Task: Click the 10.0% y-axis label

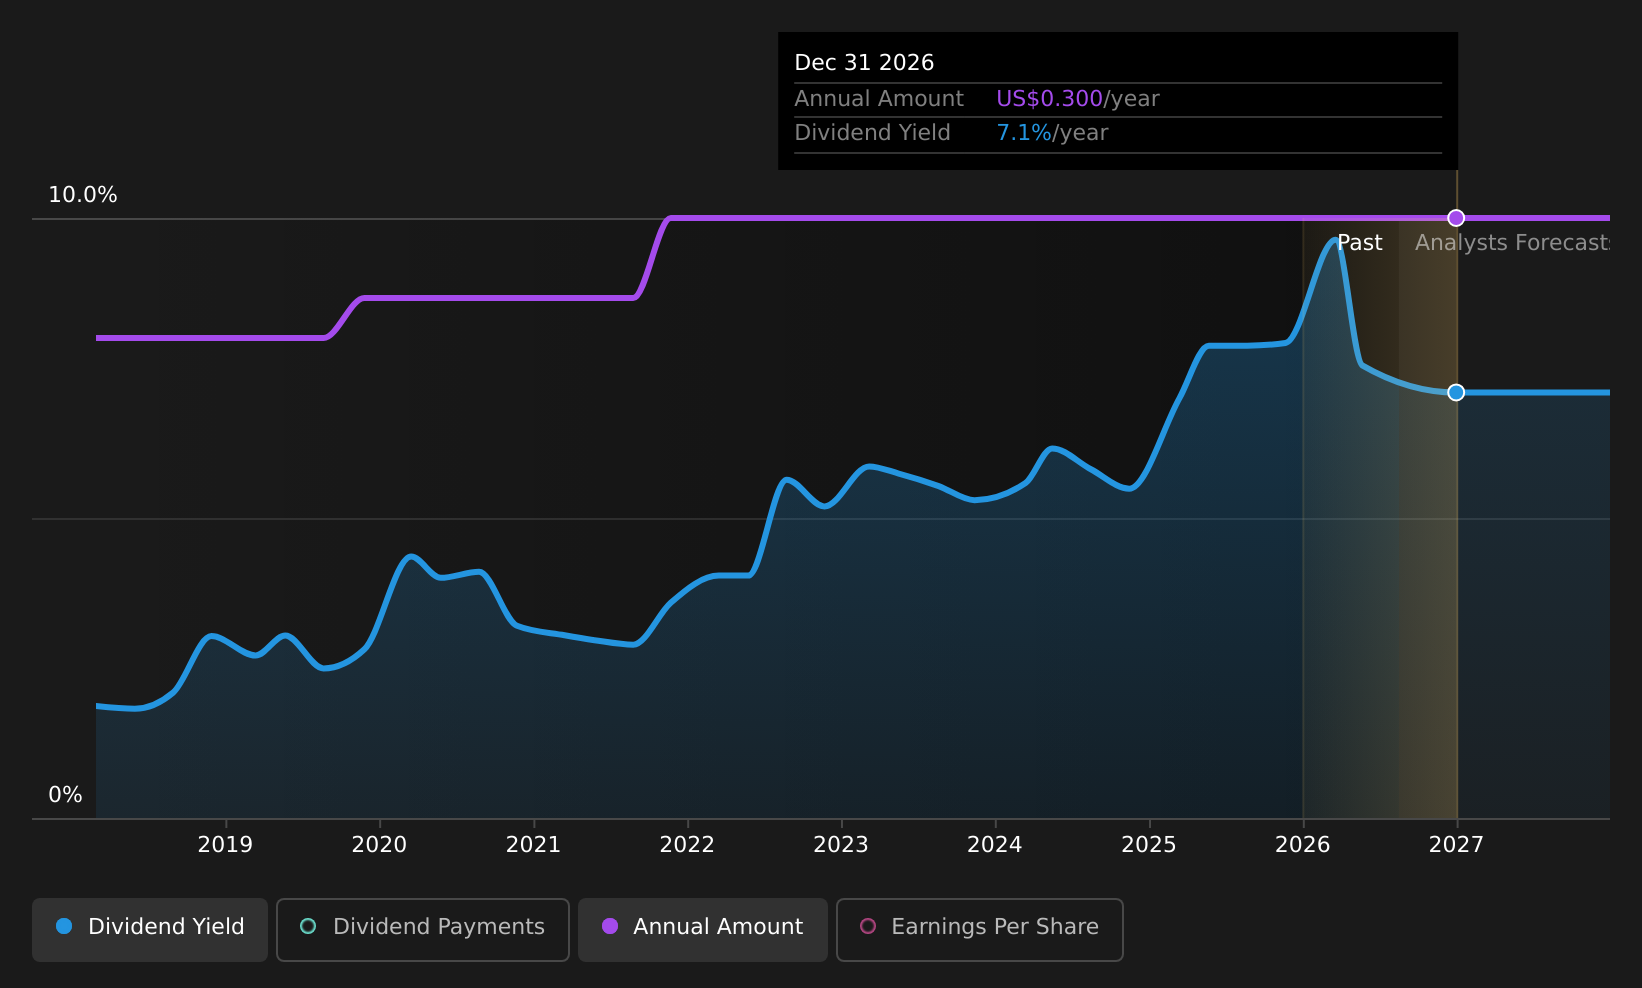Action: pos(83,195)
